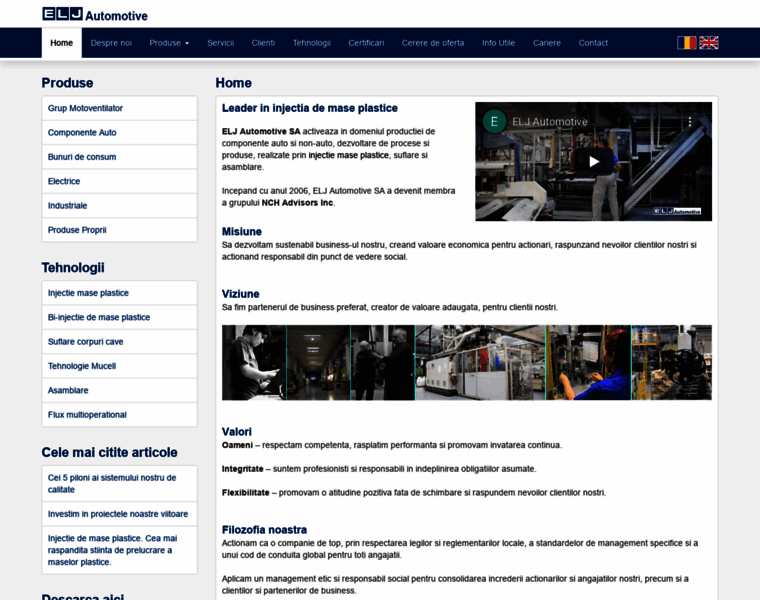The height and width of the screenshot is (600, 760).
Task: Click the factory photo collage banner
Action: pos(467,363)
